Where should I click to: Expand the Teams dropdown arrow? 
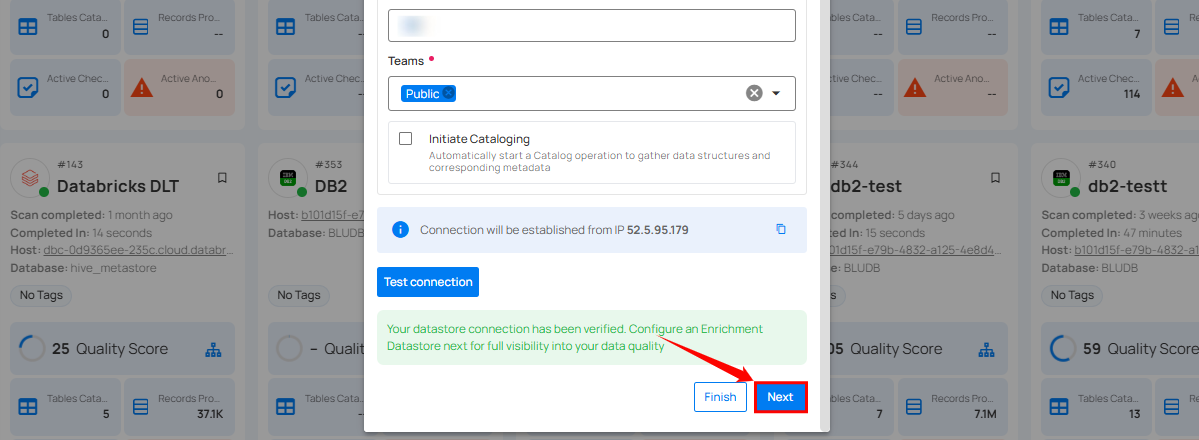[776, 93]
